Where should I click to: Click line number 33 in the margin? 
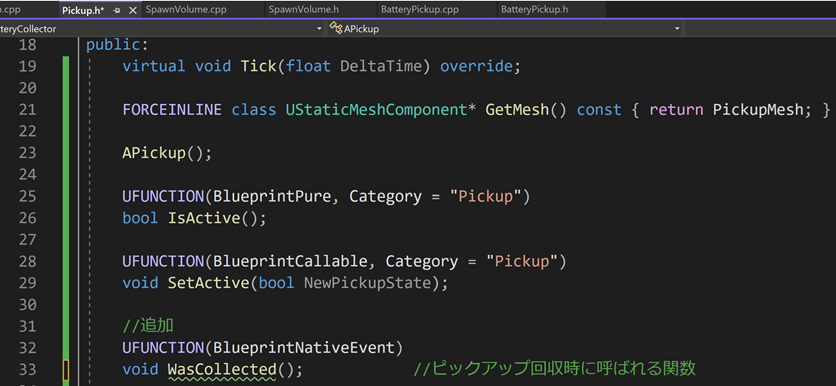tap(27, 369)
